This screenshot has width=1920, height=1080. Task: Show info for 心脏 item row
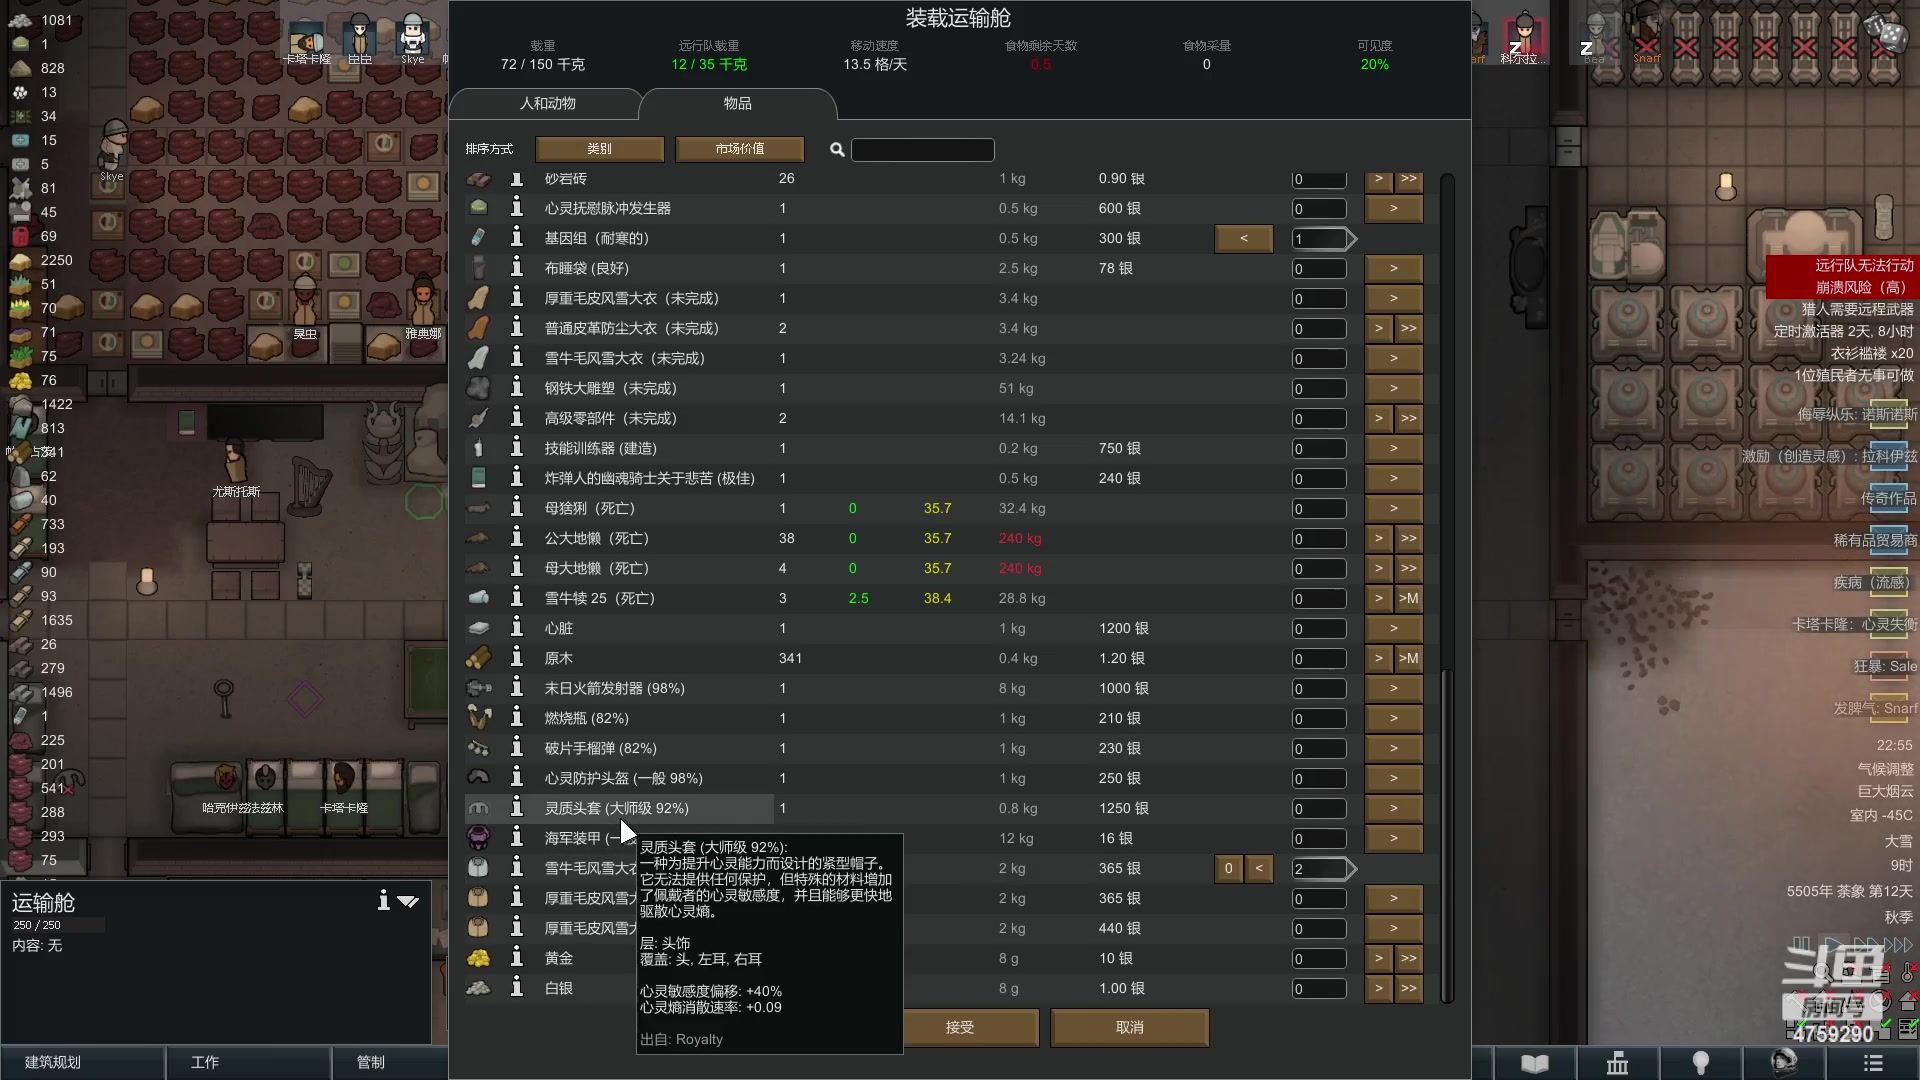[516, 628]
